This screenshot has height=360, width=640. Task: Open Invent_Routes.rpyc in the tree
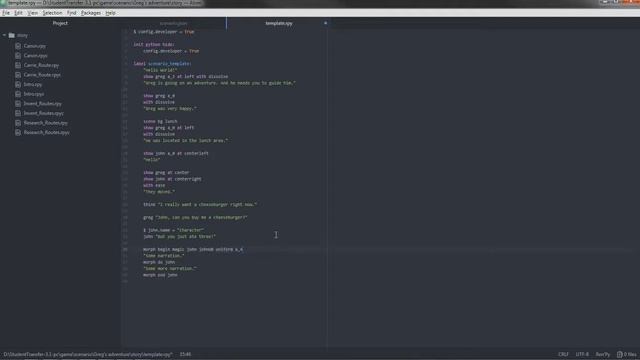[x=43, y=113]
